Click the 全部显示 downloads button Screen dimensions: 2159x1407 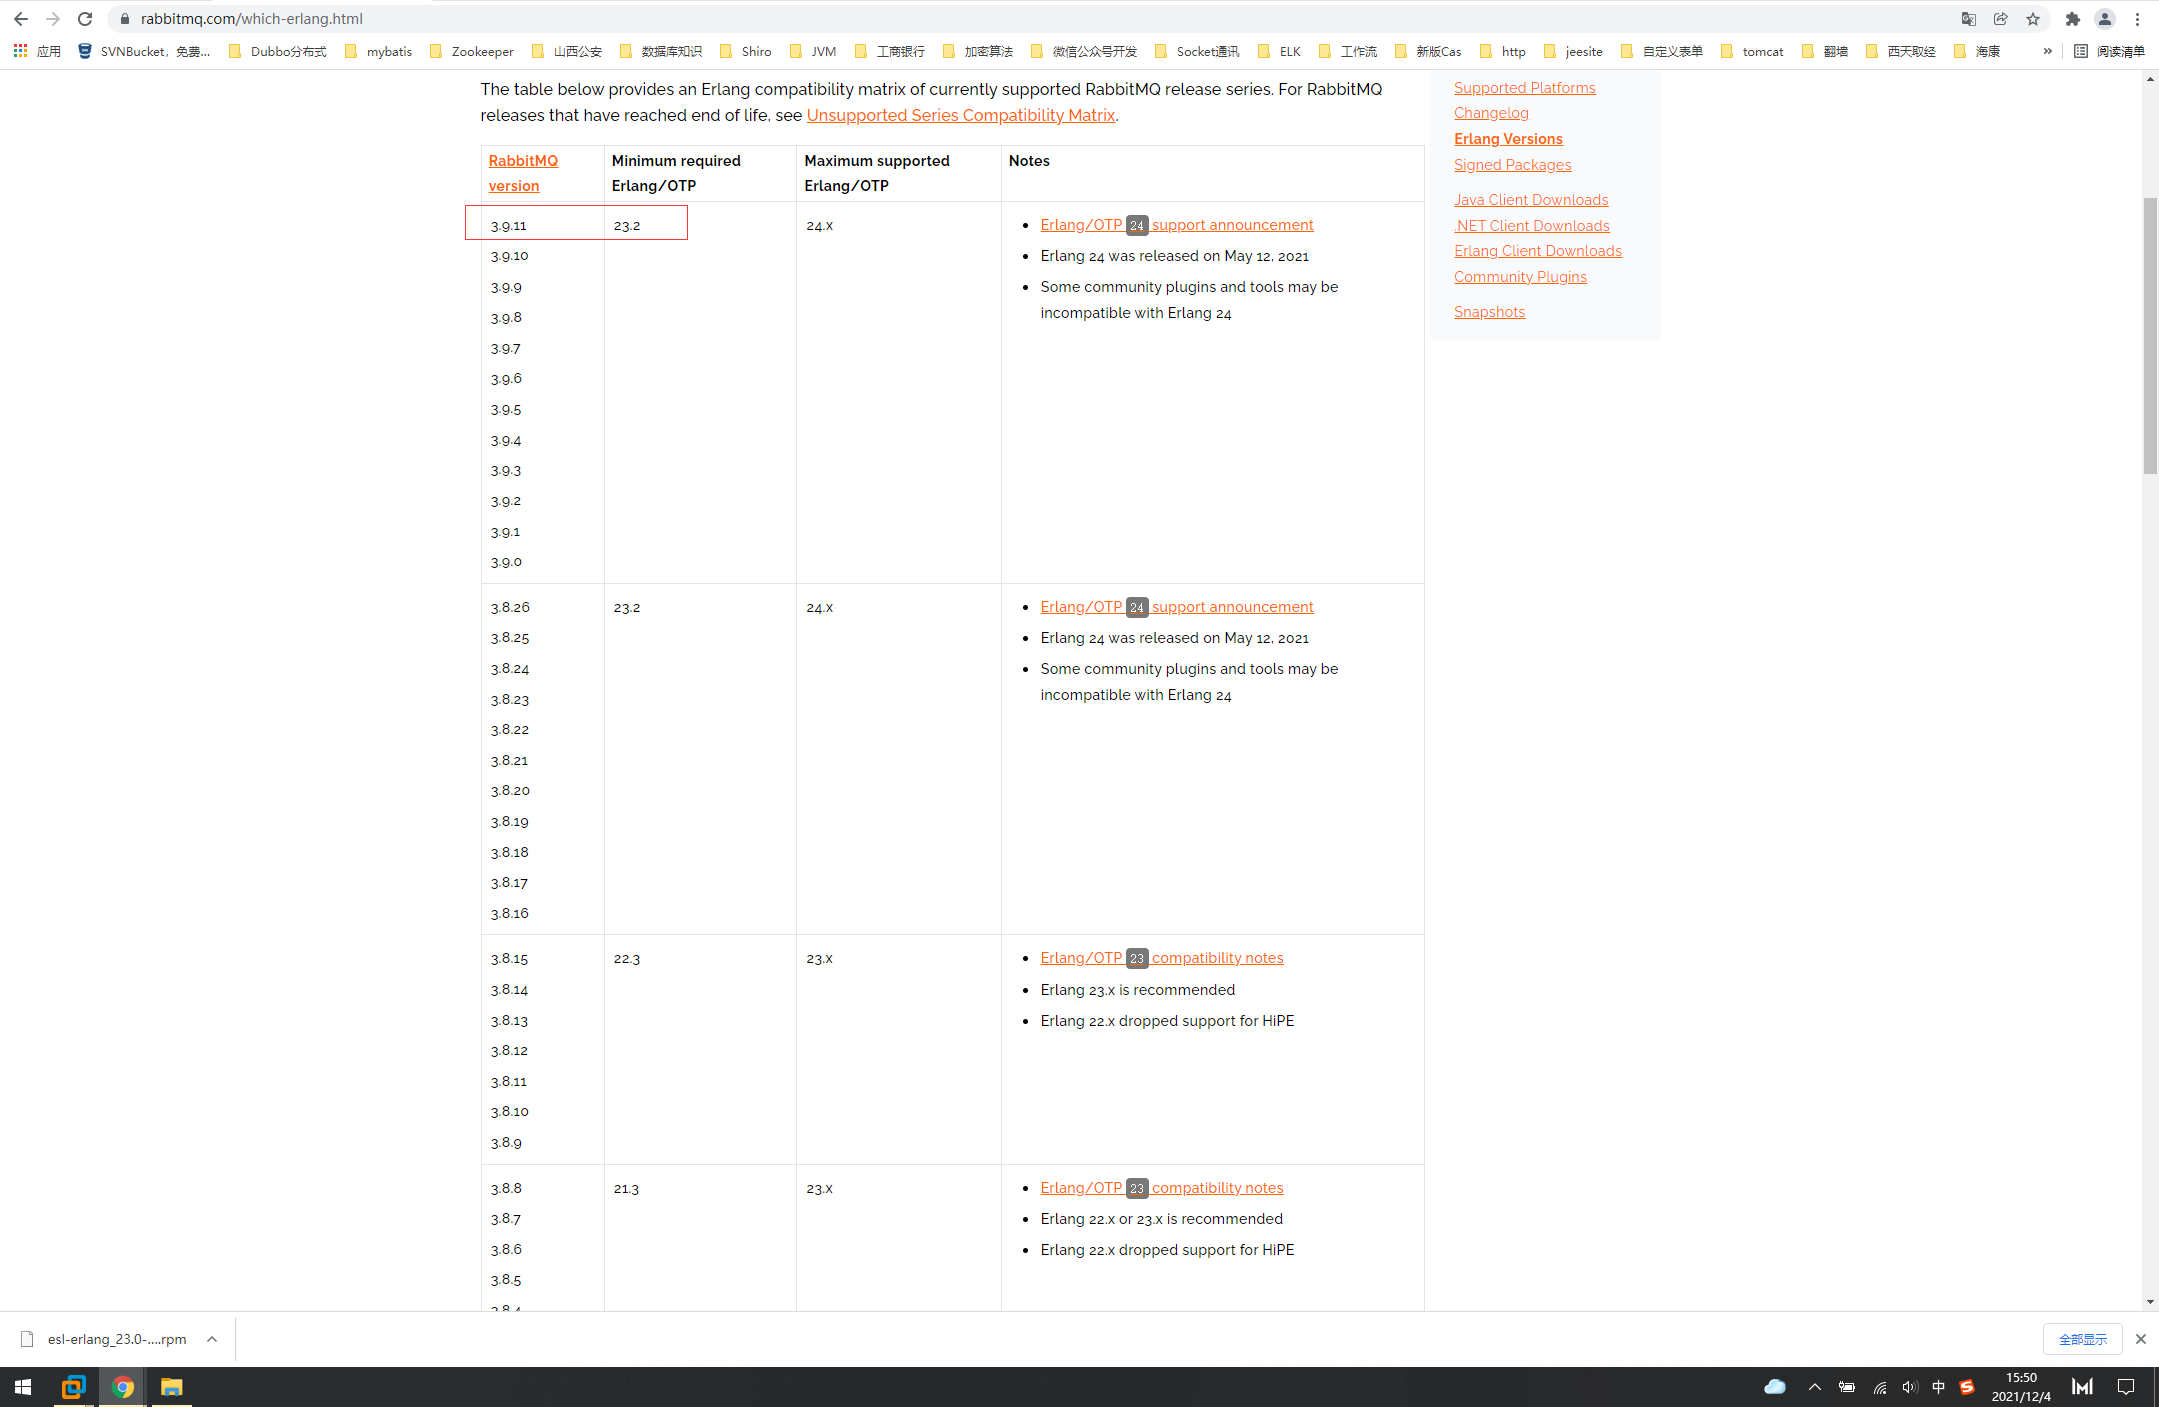coord(2082,1339)
